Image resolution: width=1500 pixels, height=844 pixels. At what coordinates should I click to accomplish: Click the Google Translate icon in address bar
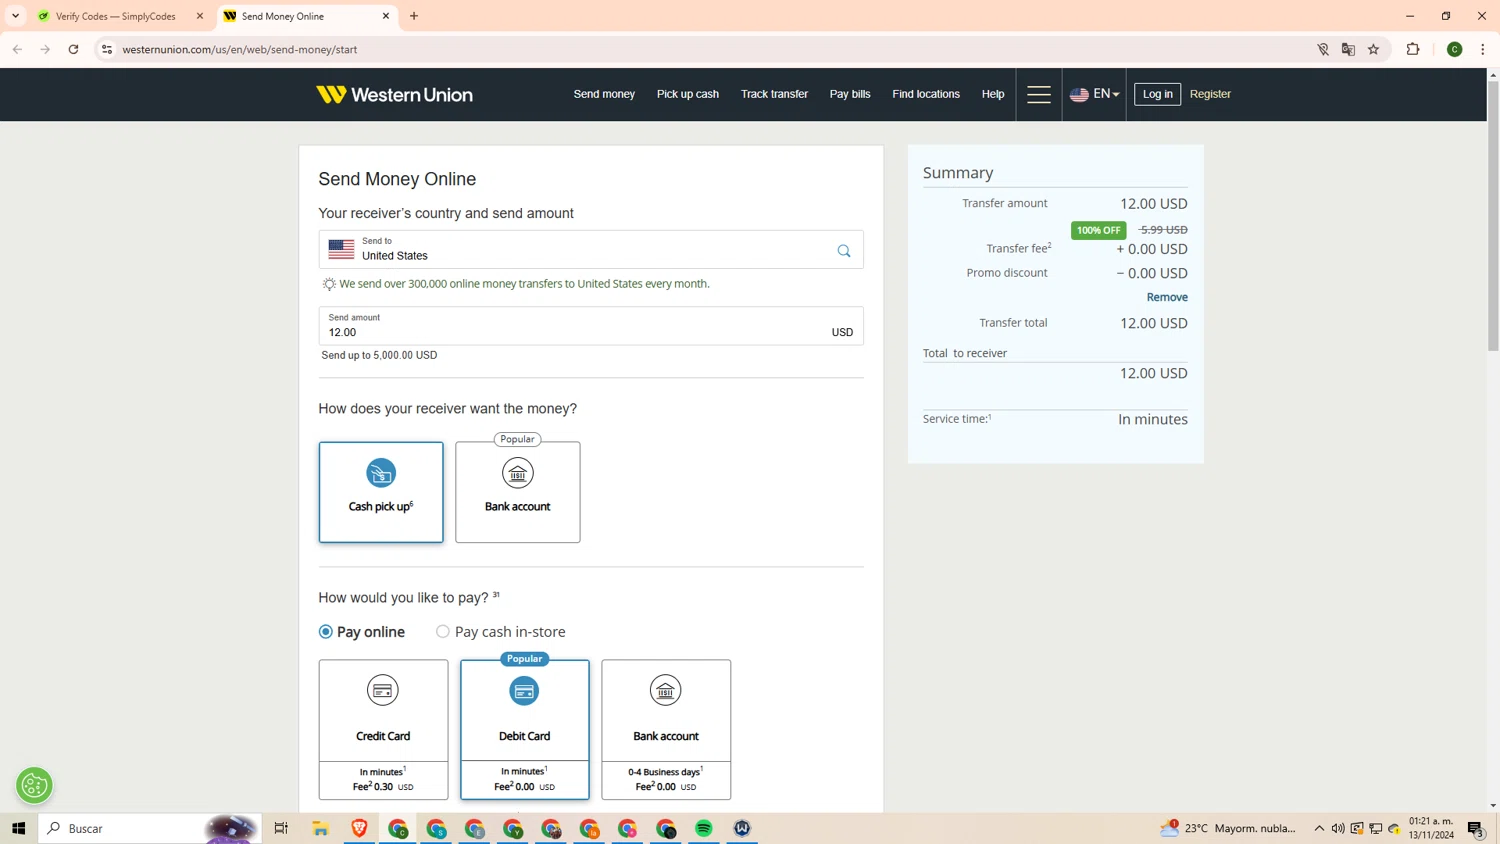1348,49
